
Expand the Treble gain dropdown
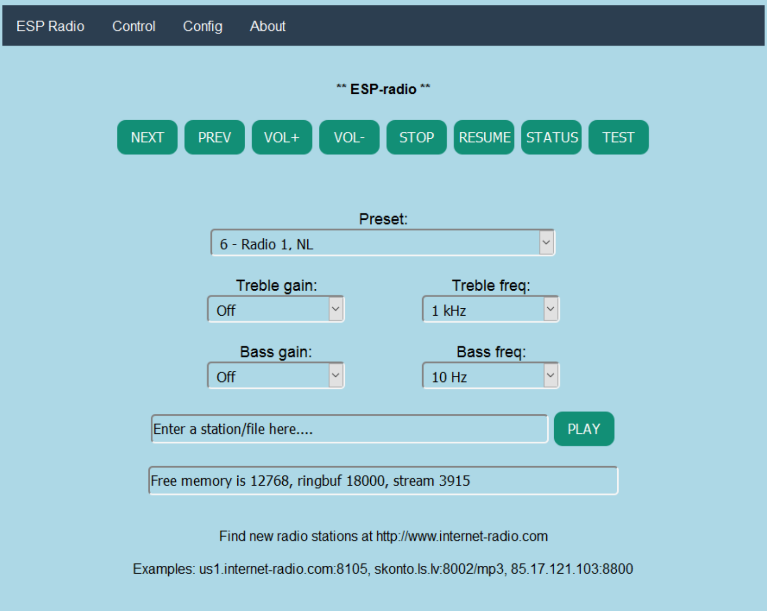pyautogui.click(x=275, y=310)
